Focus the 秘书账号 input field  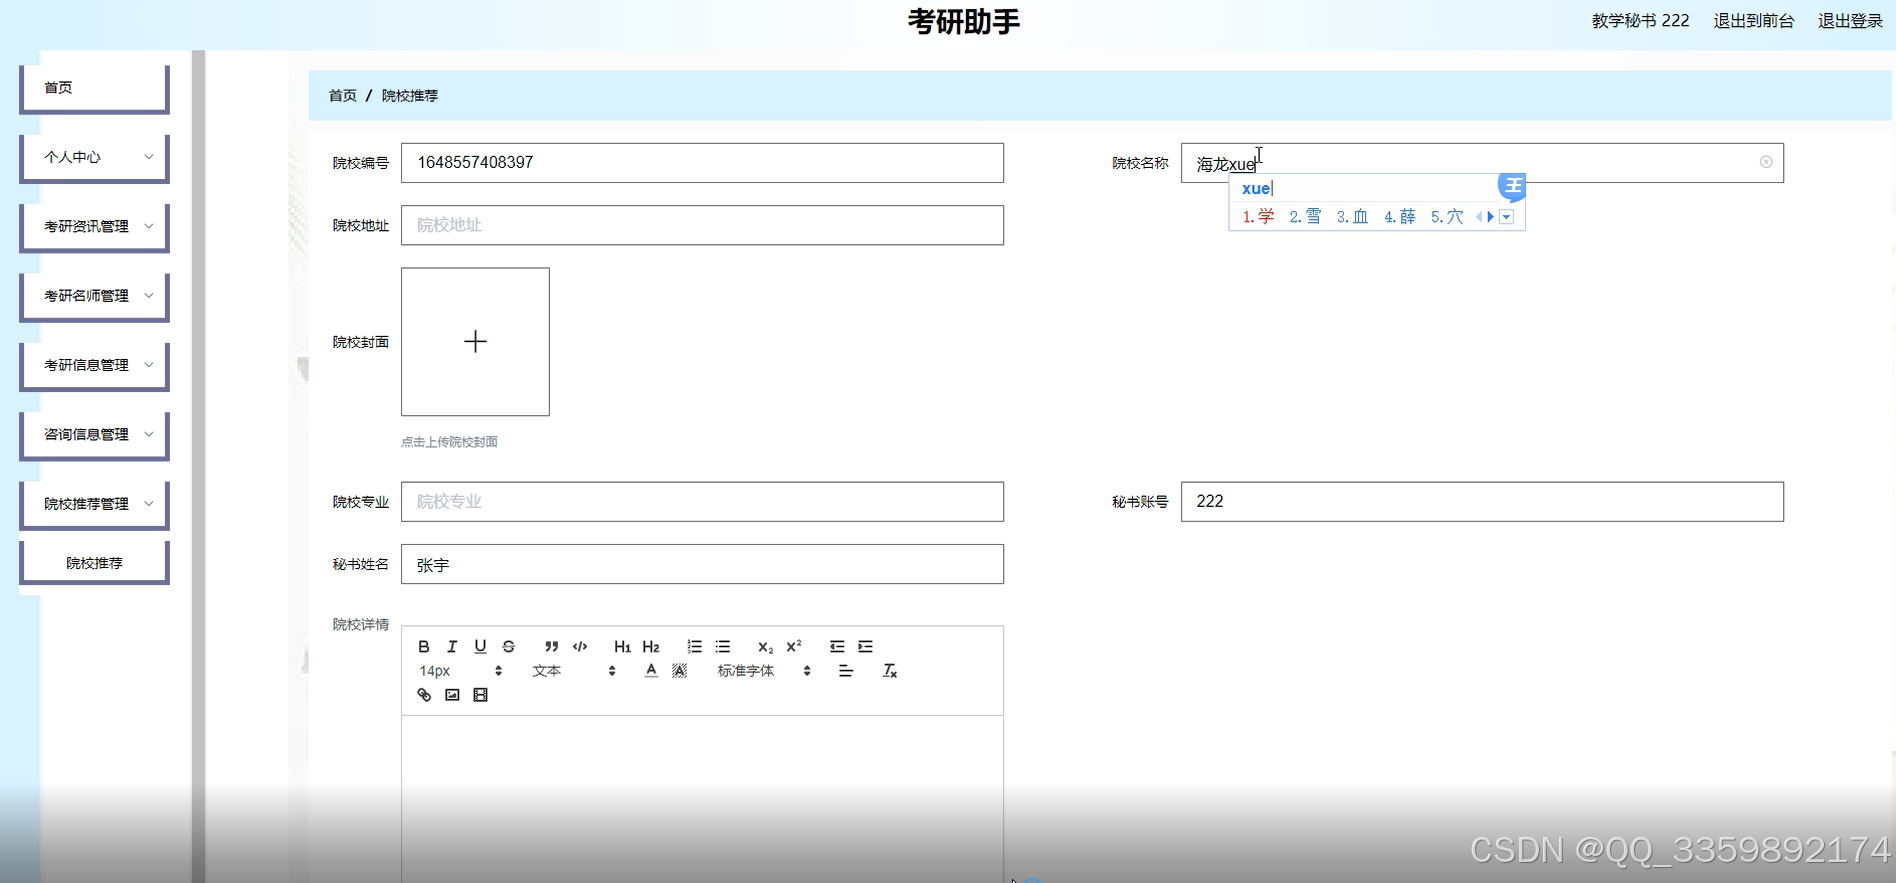tap(1482, 502)
